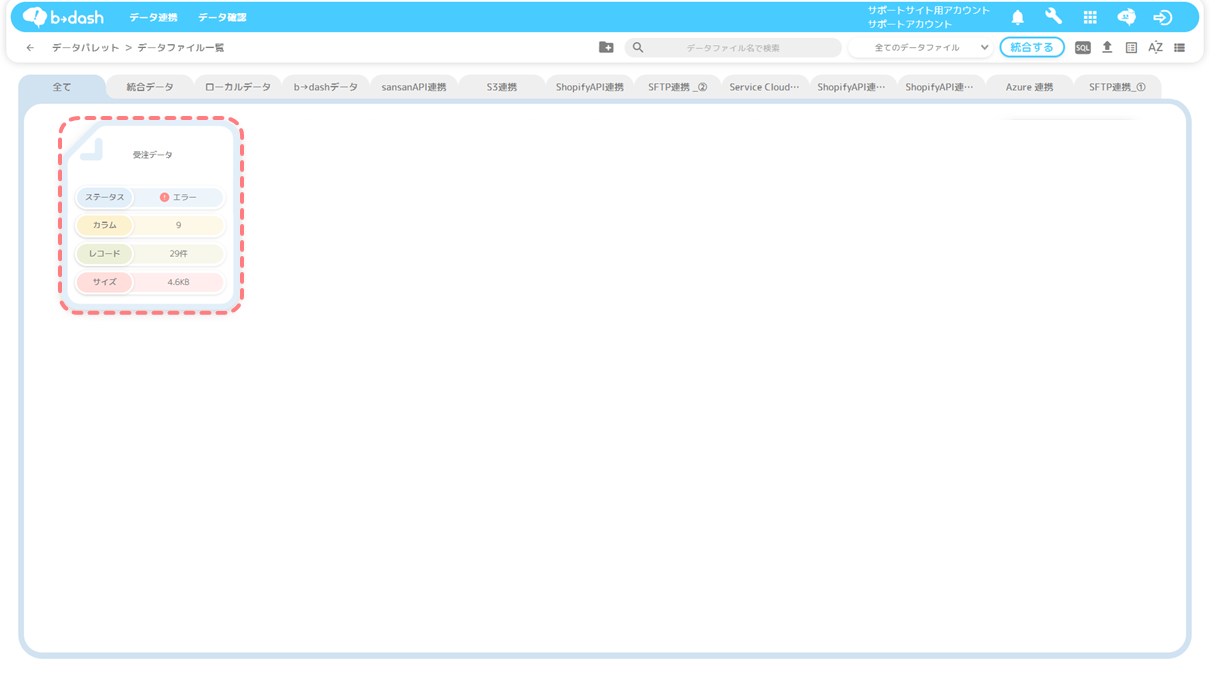This screenshot has width=1210, height=680.
Task: Click the レコード label
Action: pyautogui.click(x=105, y=254)
